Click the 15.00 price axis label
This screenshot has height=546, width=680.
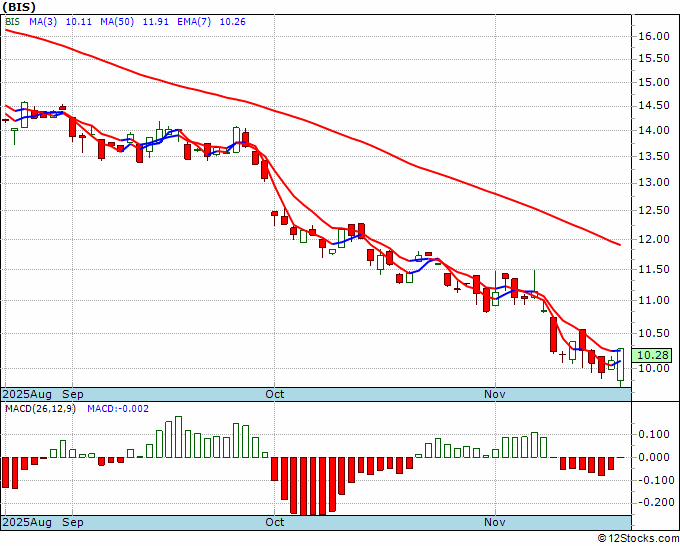point(654,82)
